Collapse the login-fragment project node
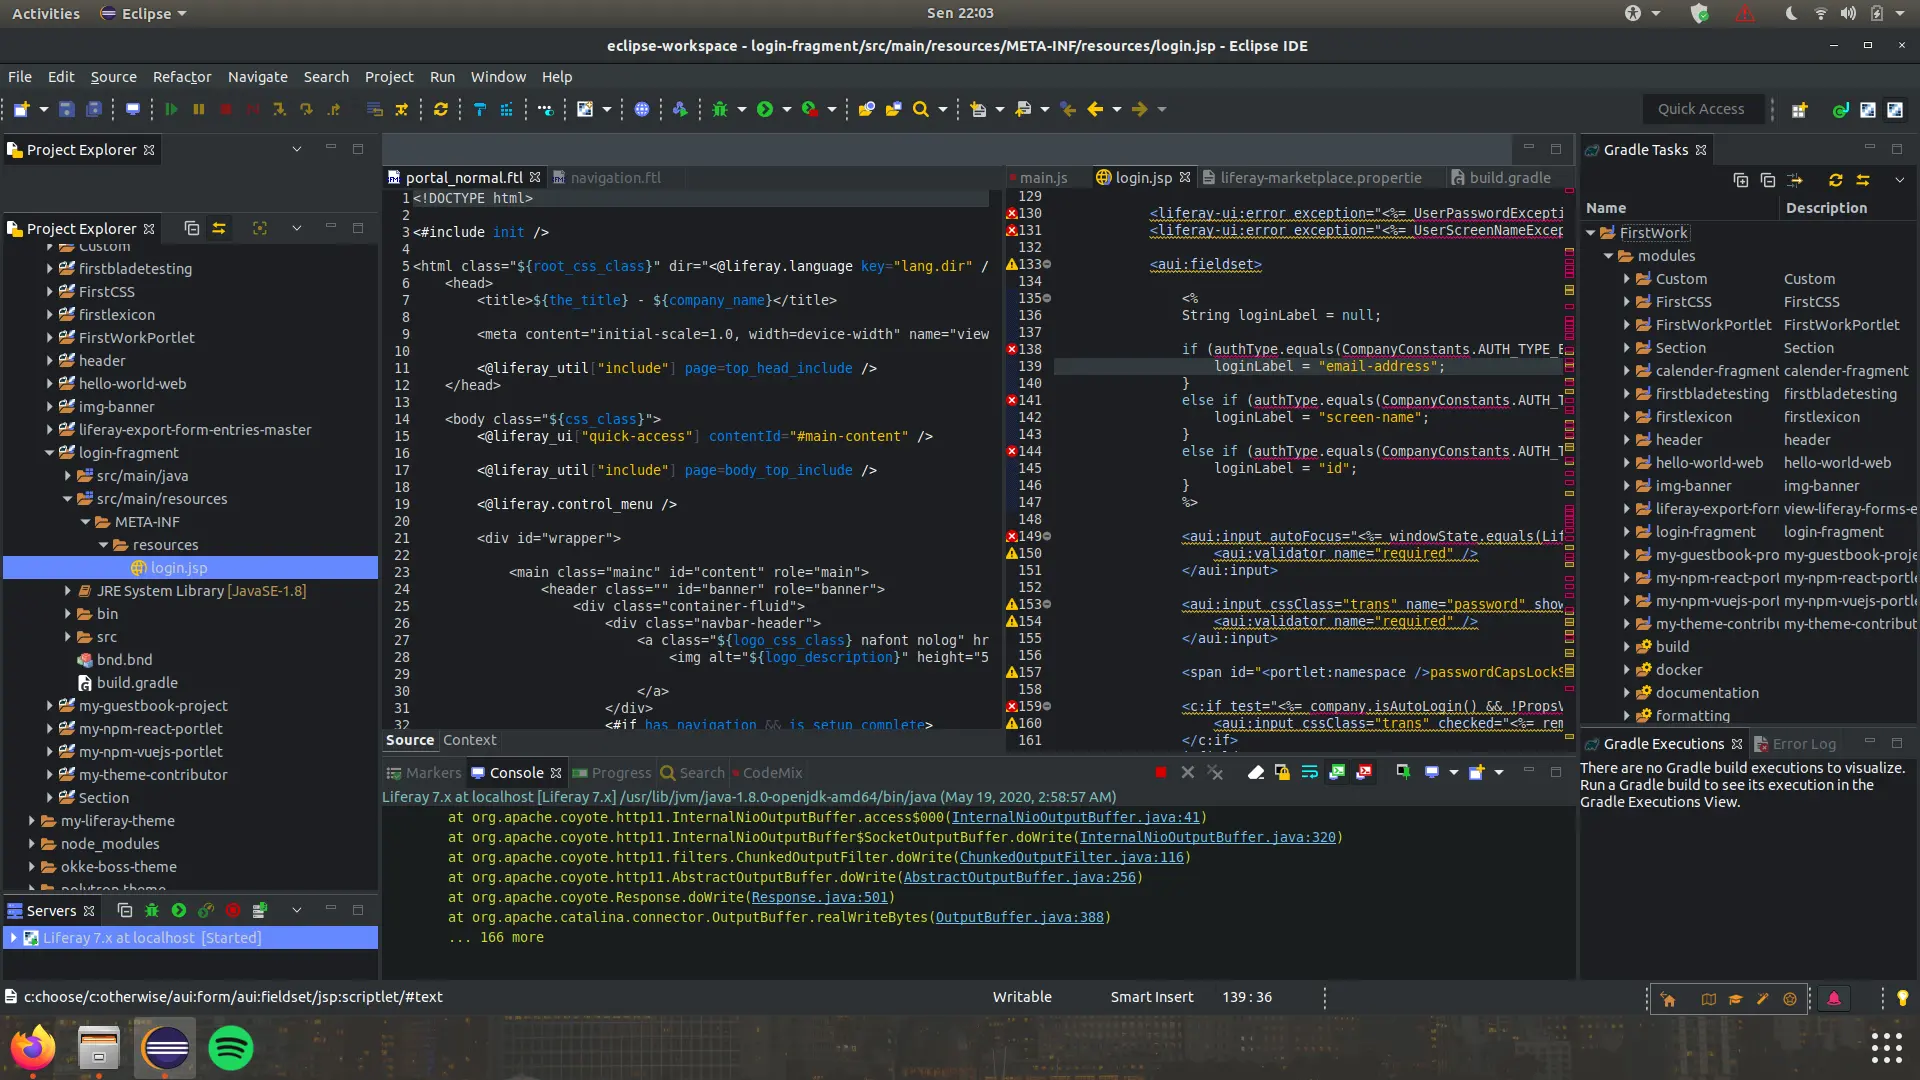The width and height of the screenshot is (1920, 1080). click(x=49, y=453)
